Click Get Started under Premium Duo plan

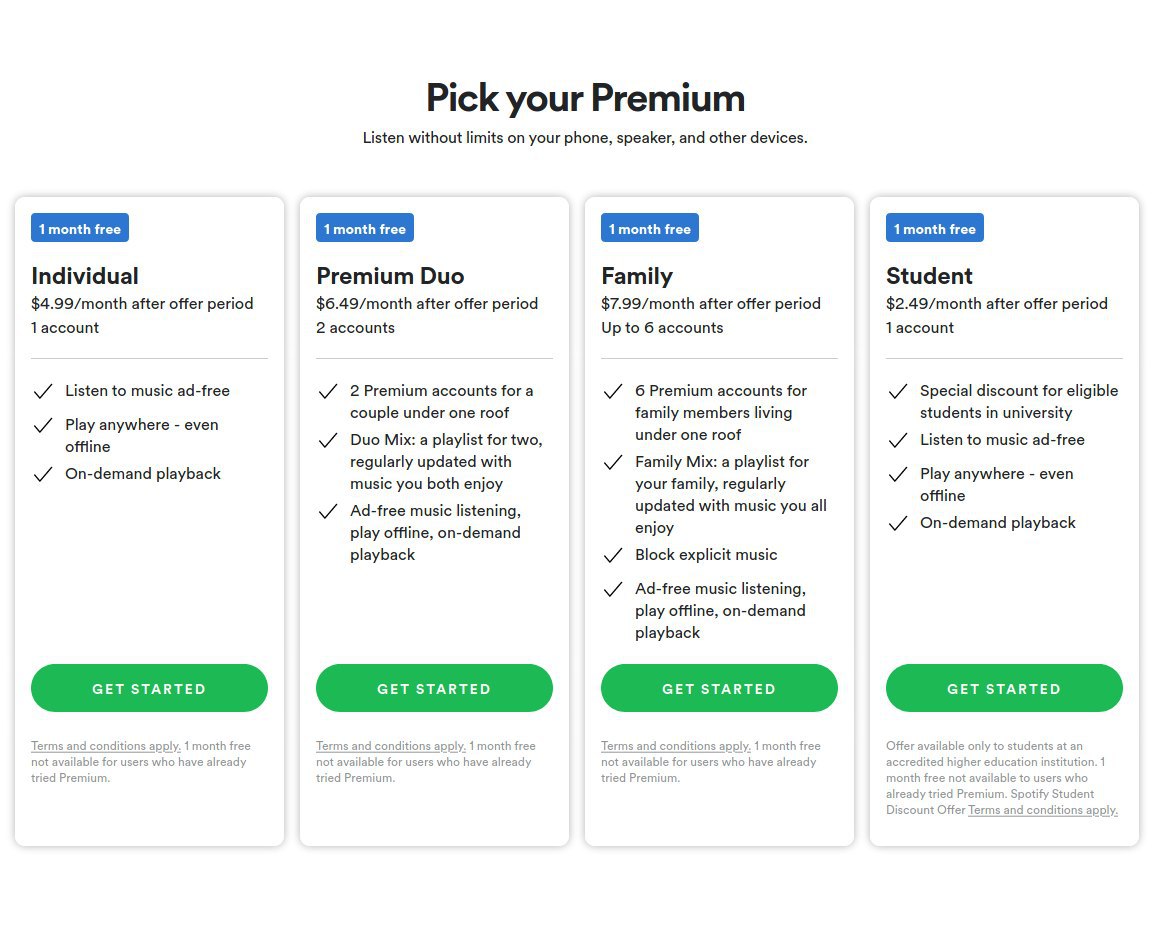point(434,688)
